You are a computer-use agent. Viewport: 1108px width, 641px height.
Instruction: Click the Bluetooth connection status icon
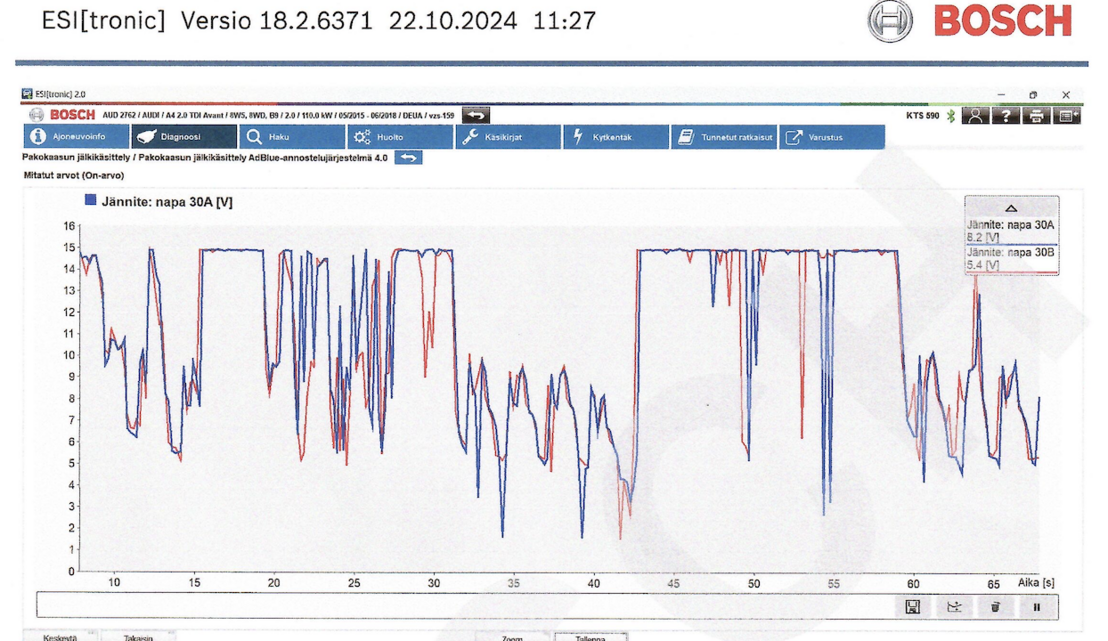coord(951,116)
